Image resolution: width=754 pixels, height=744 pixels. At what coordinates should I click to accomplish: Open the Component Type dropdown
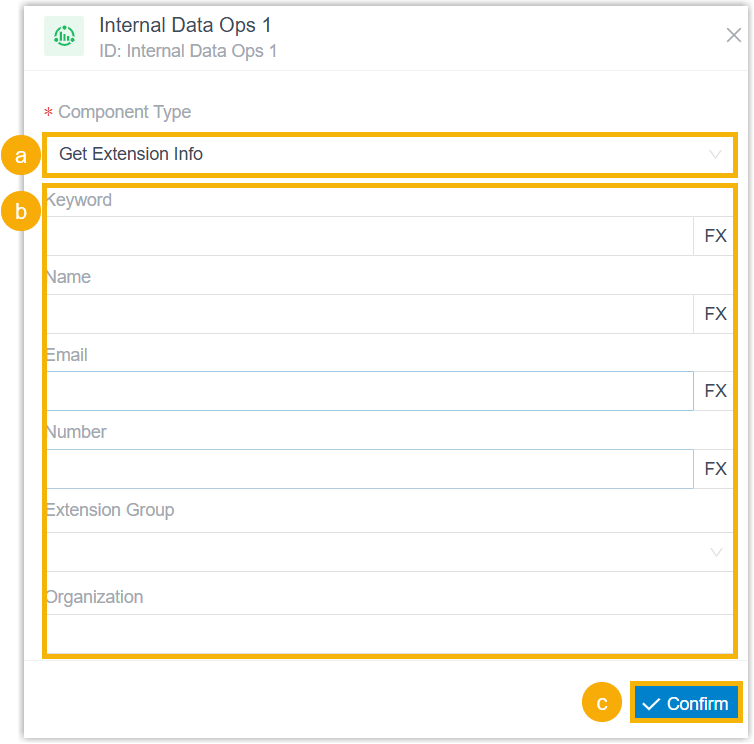390,154
